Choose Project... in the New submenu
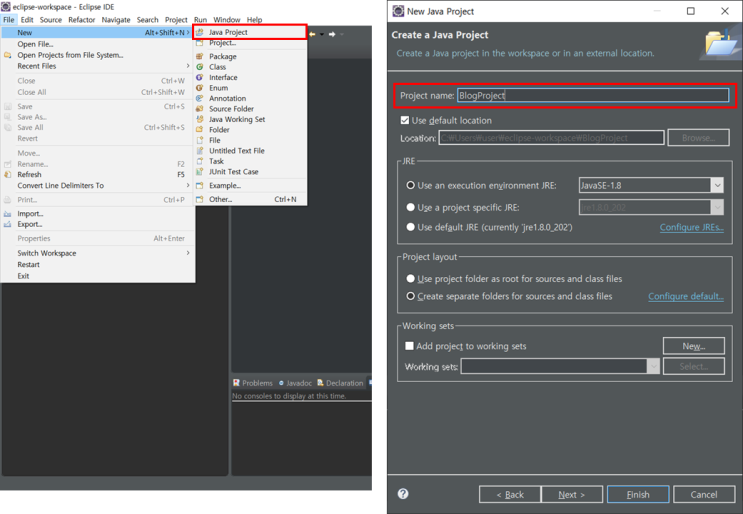The height and width of the screenshot is (514, 743). (x=223, y=43)
